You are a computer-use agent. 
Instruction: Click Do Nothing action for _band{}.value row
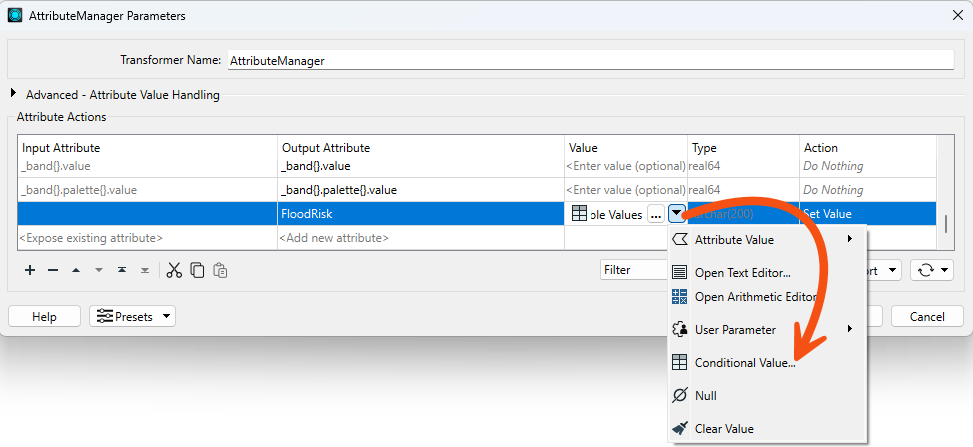(x=868, y=166)
